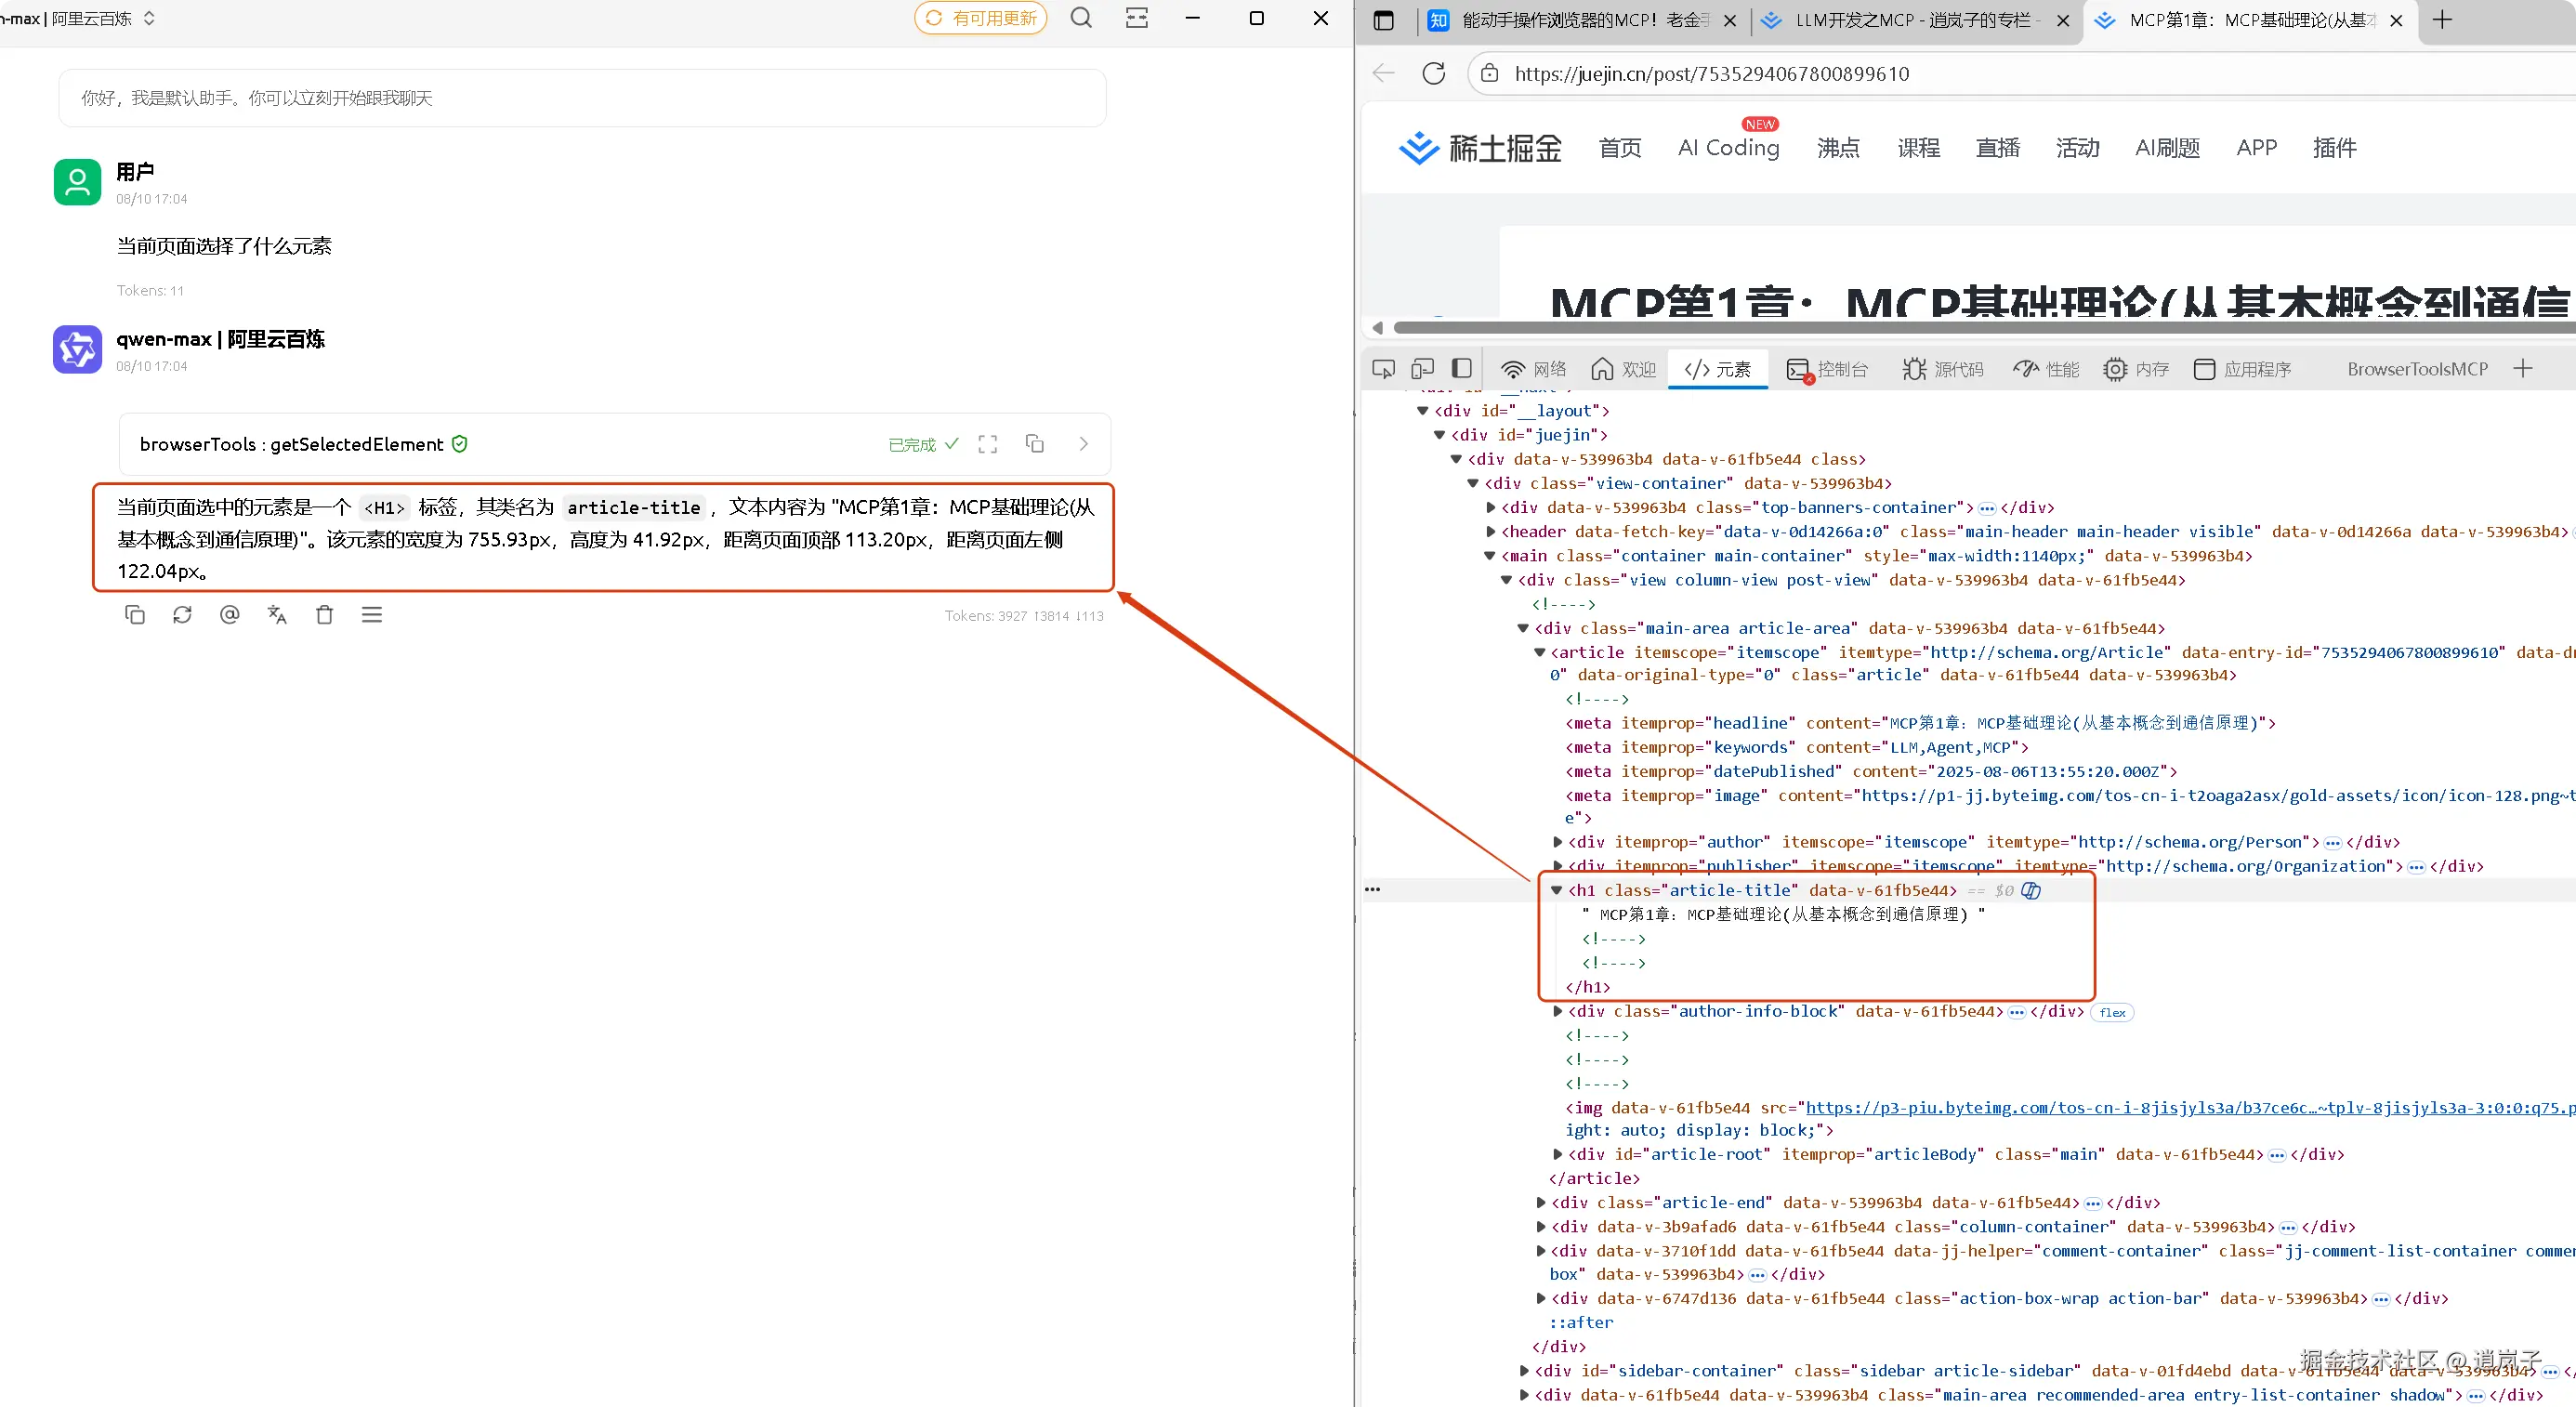2576x1407 pixels.
Task: Open the AI Coding nav link
Action: pos(1728,148)
